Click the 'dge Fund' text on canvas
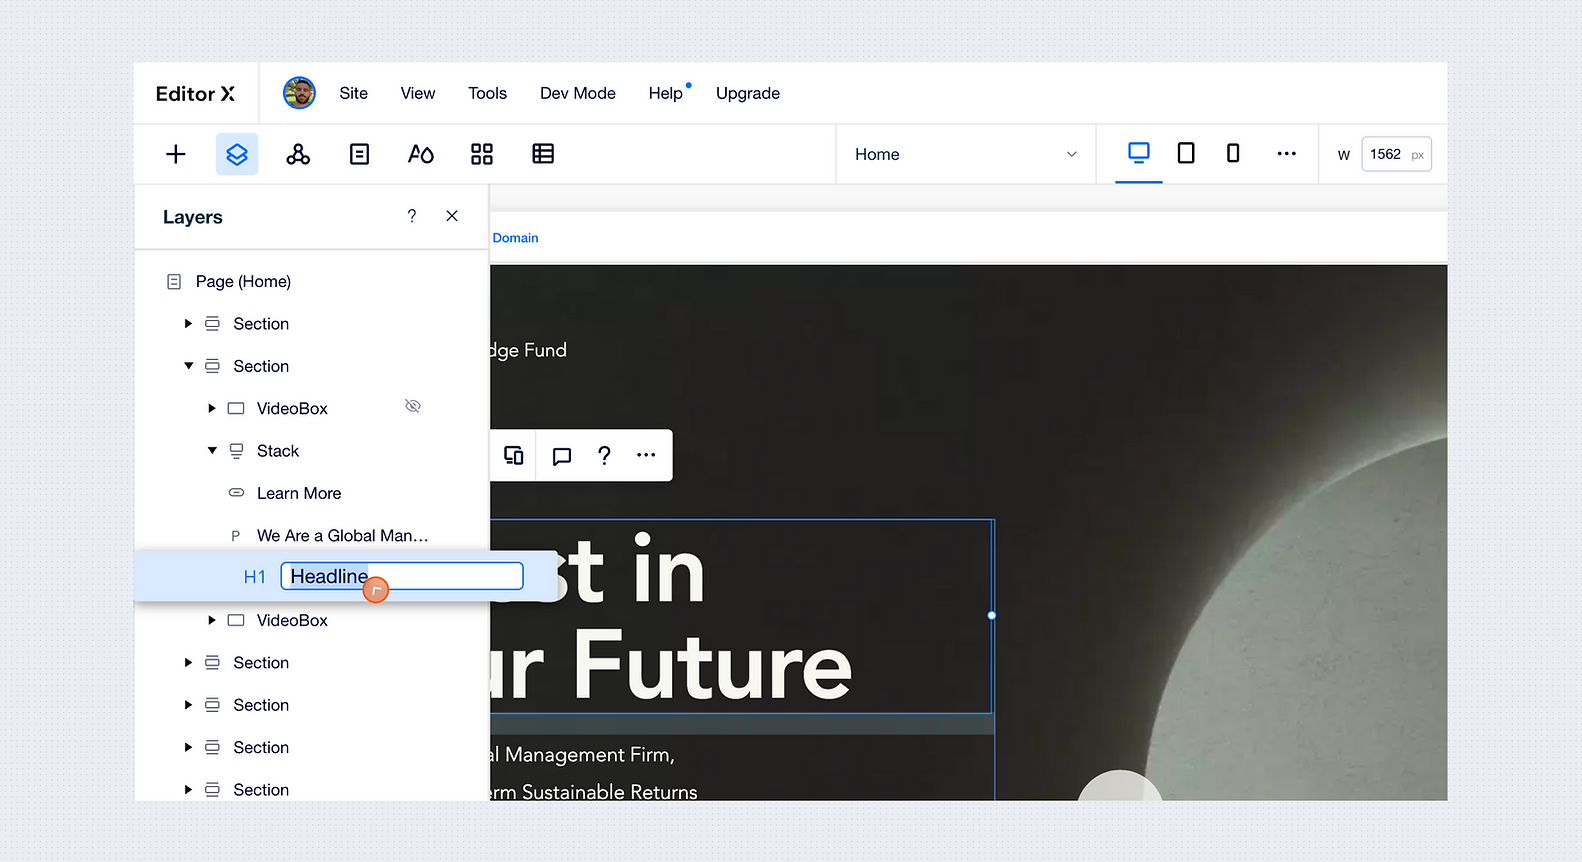 coord(528,350)
